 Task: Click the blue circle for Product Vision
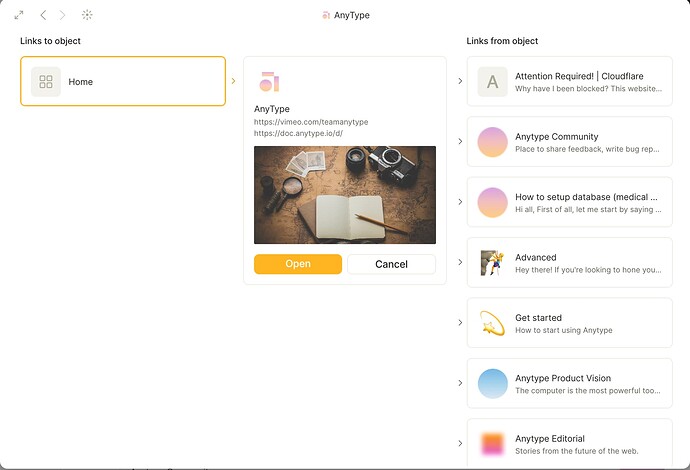tap(492, 383)
